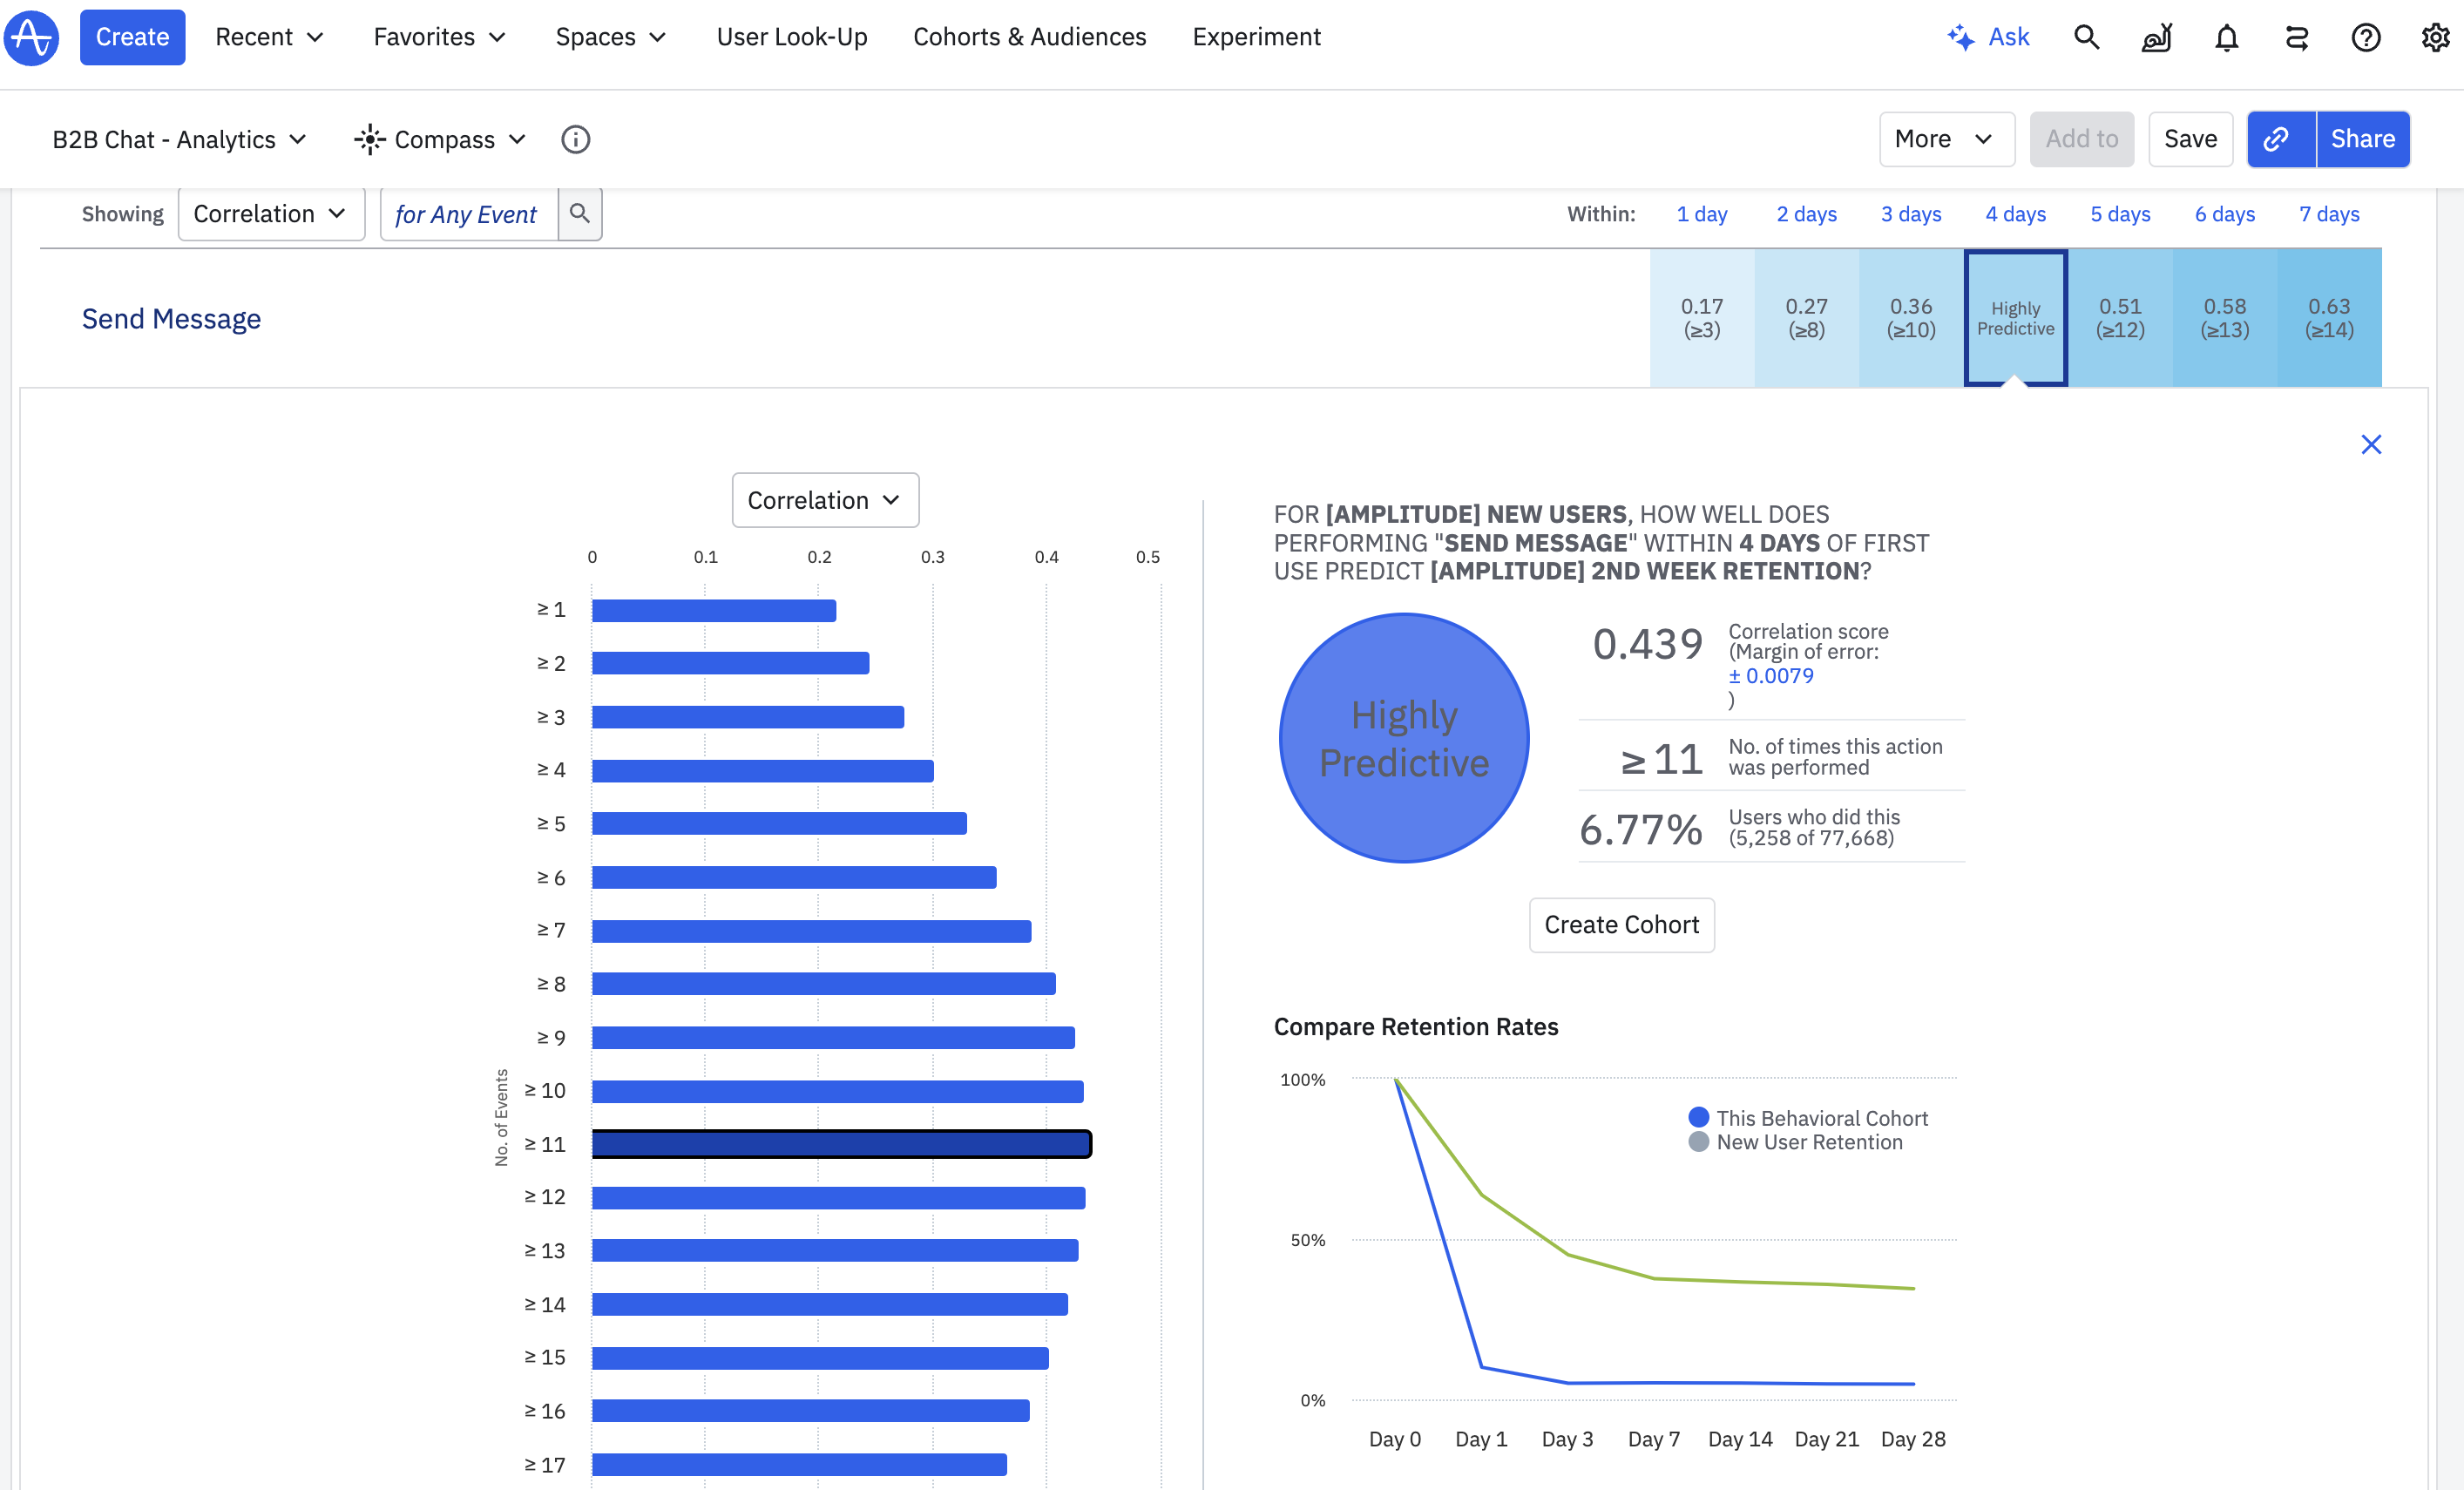Click the 0.51 heatmap cell
This screenshot has width=2464, height=1490.
coord(2119,318)
